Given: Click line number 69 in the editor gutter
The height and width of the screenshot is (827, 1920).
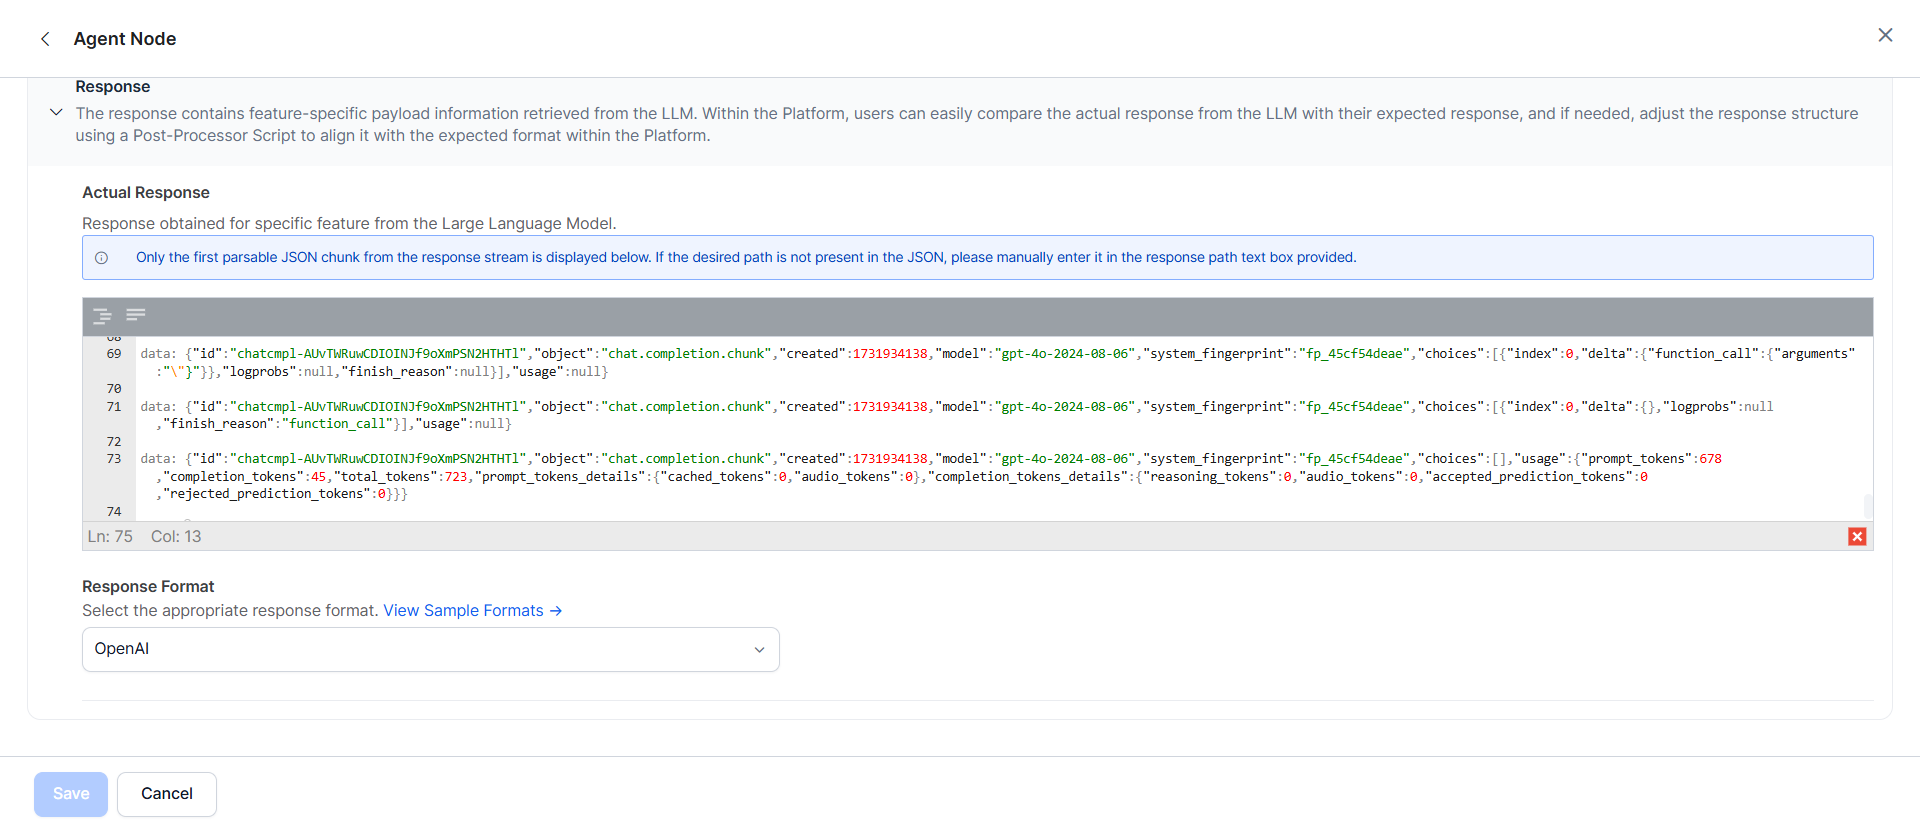Looking at the screenshot, I should pyautogui.click(x=113, y=354).
